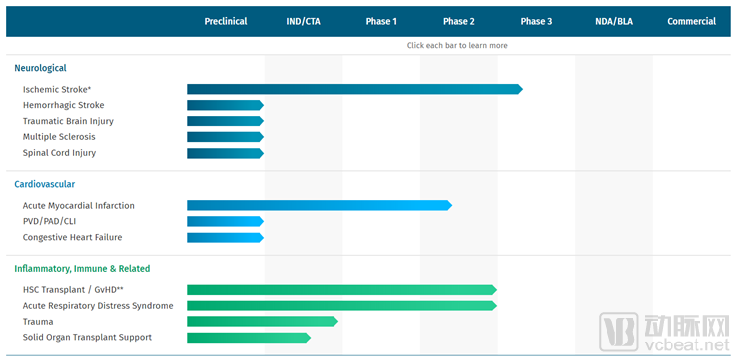Open the Congestive Heart Failure bar
This screenshot has width=743, height=363.
click(226, 237)
